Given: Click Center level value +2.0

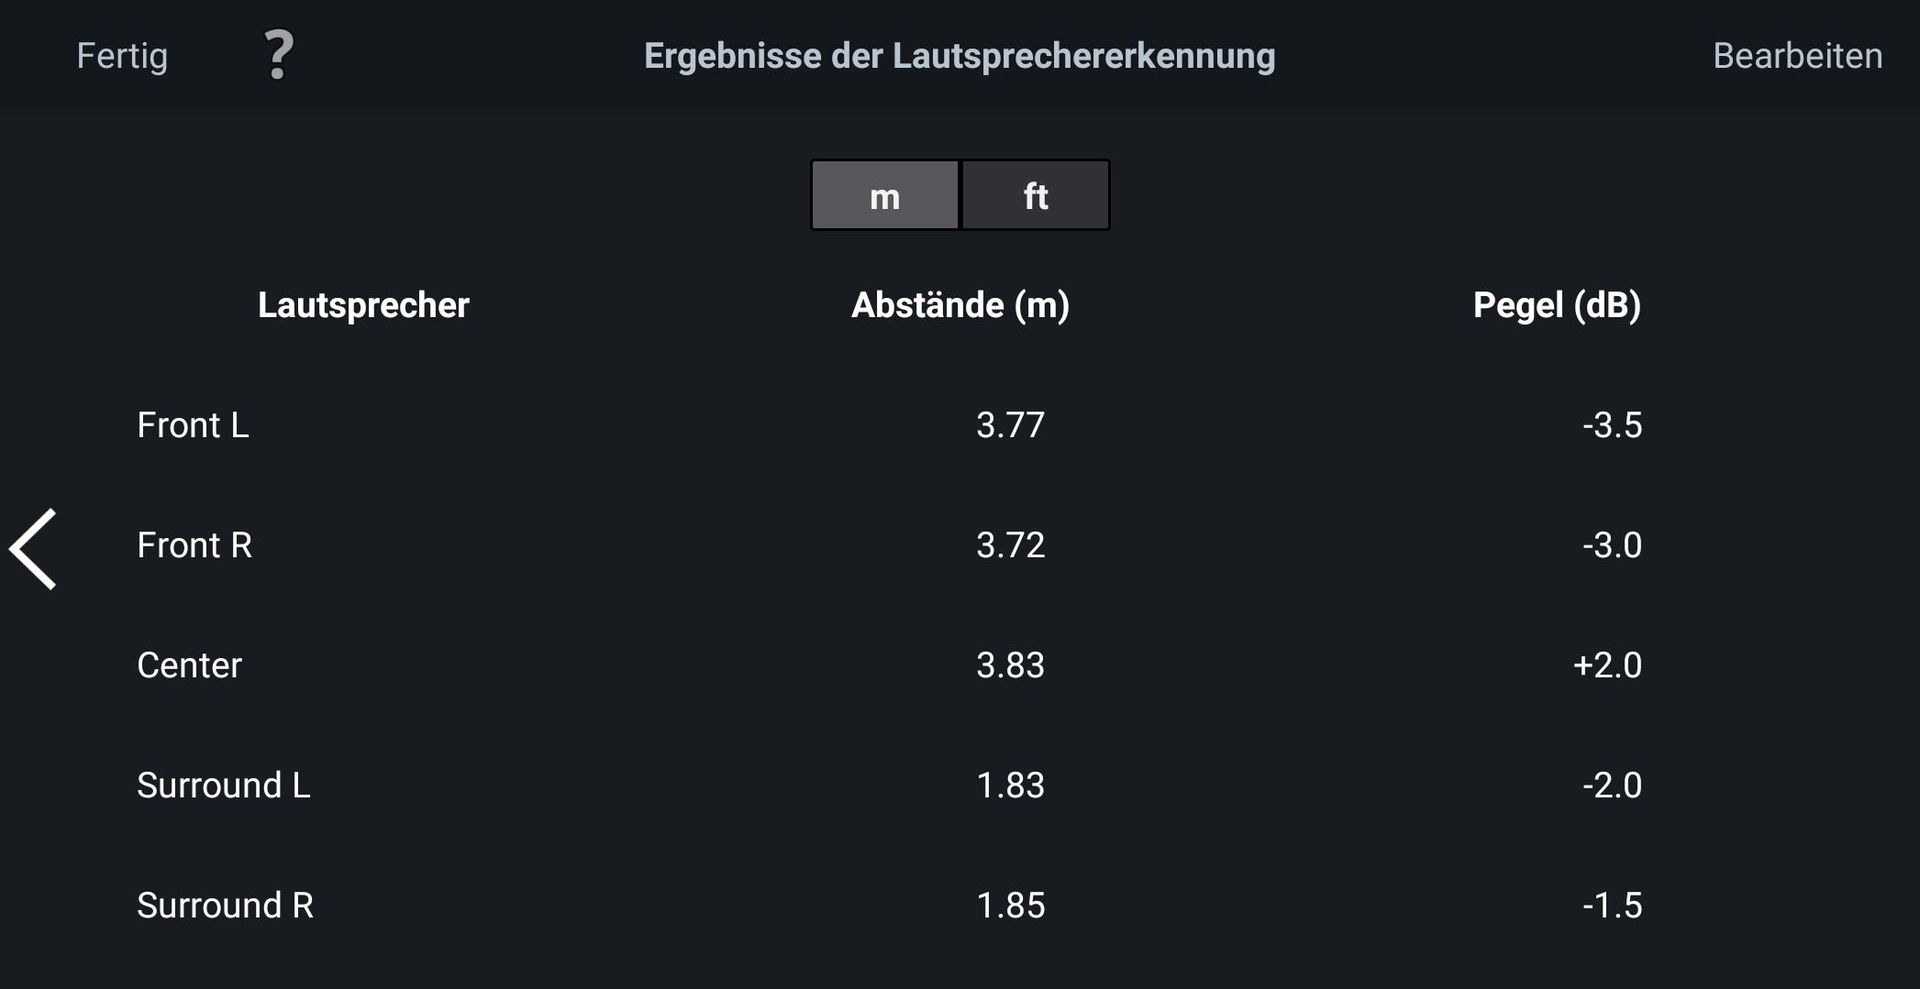Looking at the screenshot, I should [1607, 665].
